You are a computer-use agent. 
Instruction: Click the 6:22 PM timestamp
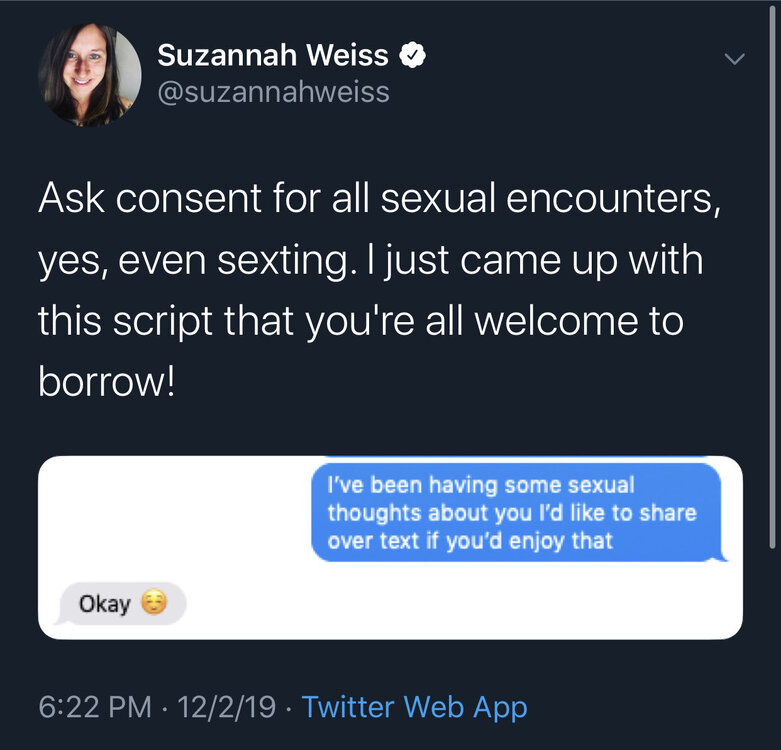[94, 708]
